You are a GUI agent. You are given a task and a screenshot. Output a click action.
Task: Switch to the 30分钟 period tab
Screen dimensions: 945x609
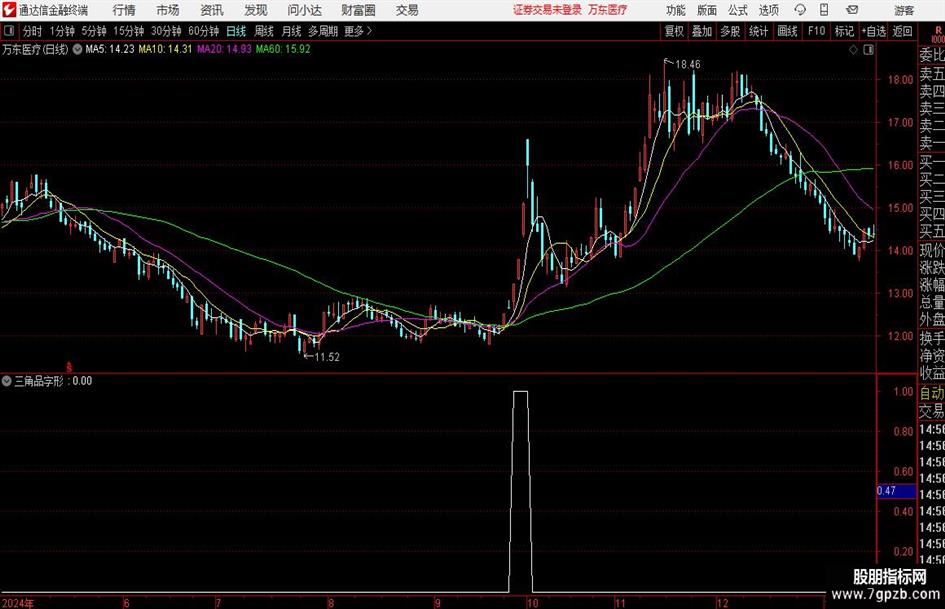pos(166,31)
